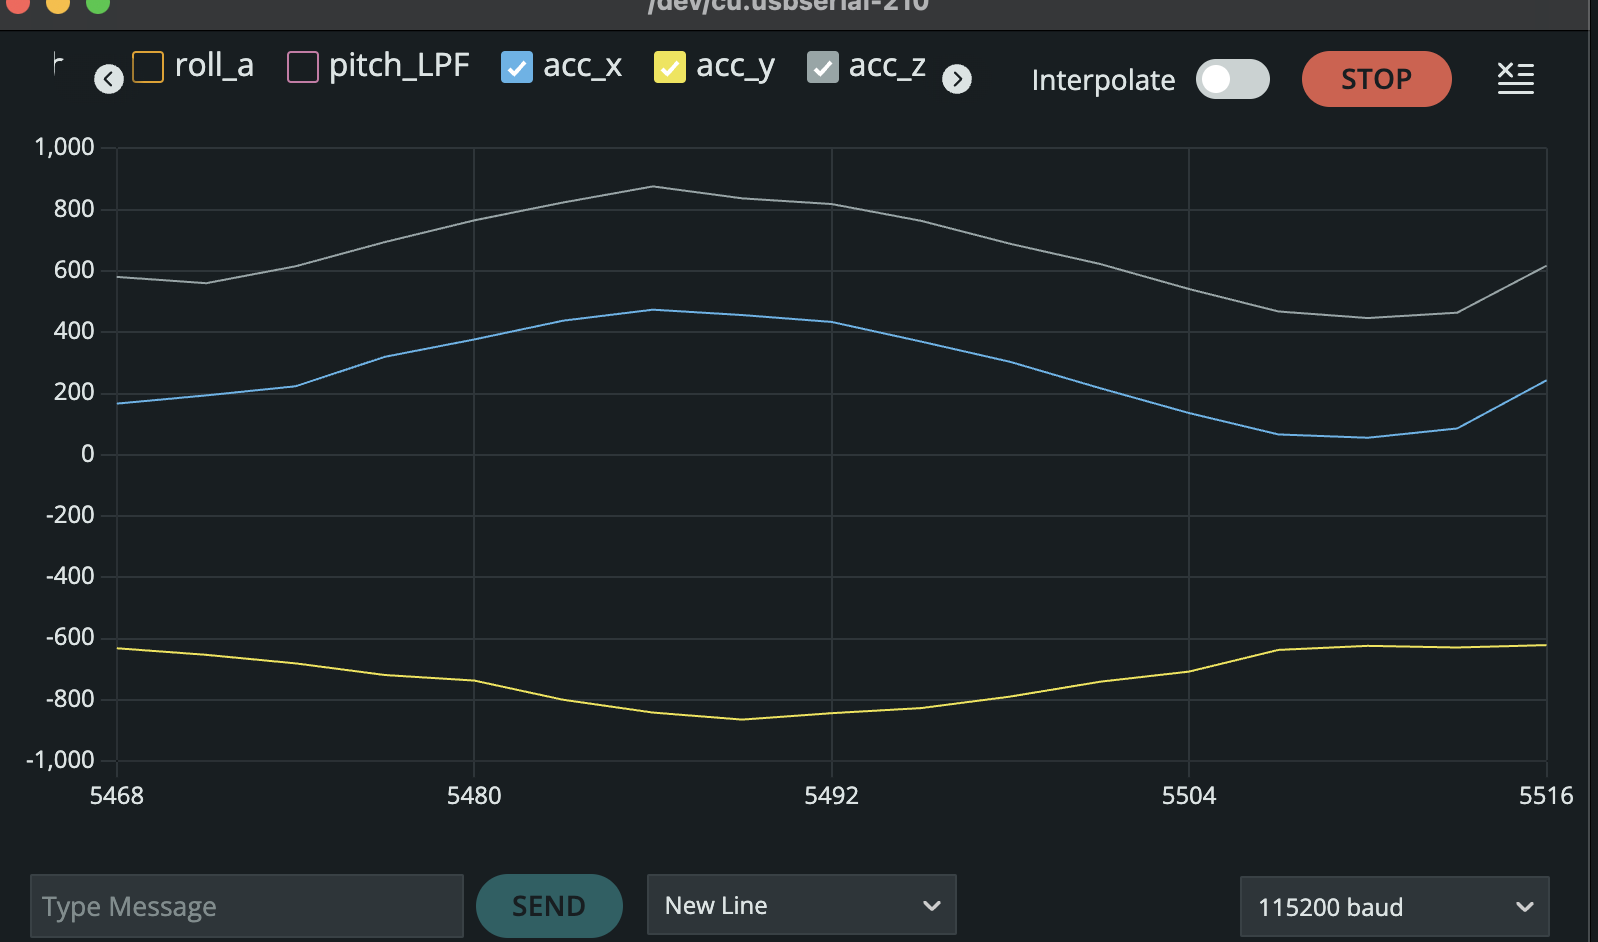Click the Interpolate label
Image resolution: width=1598 pixels, height=942 pixels.
point(1103,80)
